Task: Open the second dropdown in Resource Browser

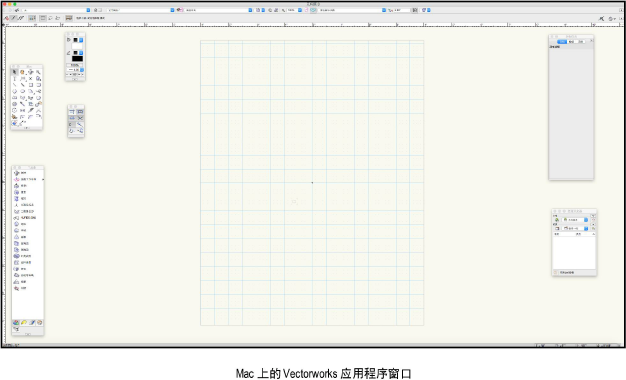Action: (586, 229)
